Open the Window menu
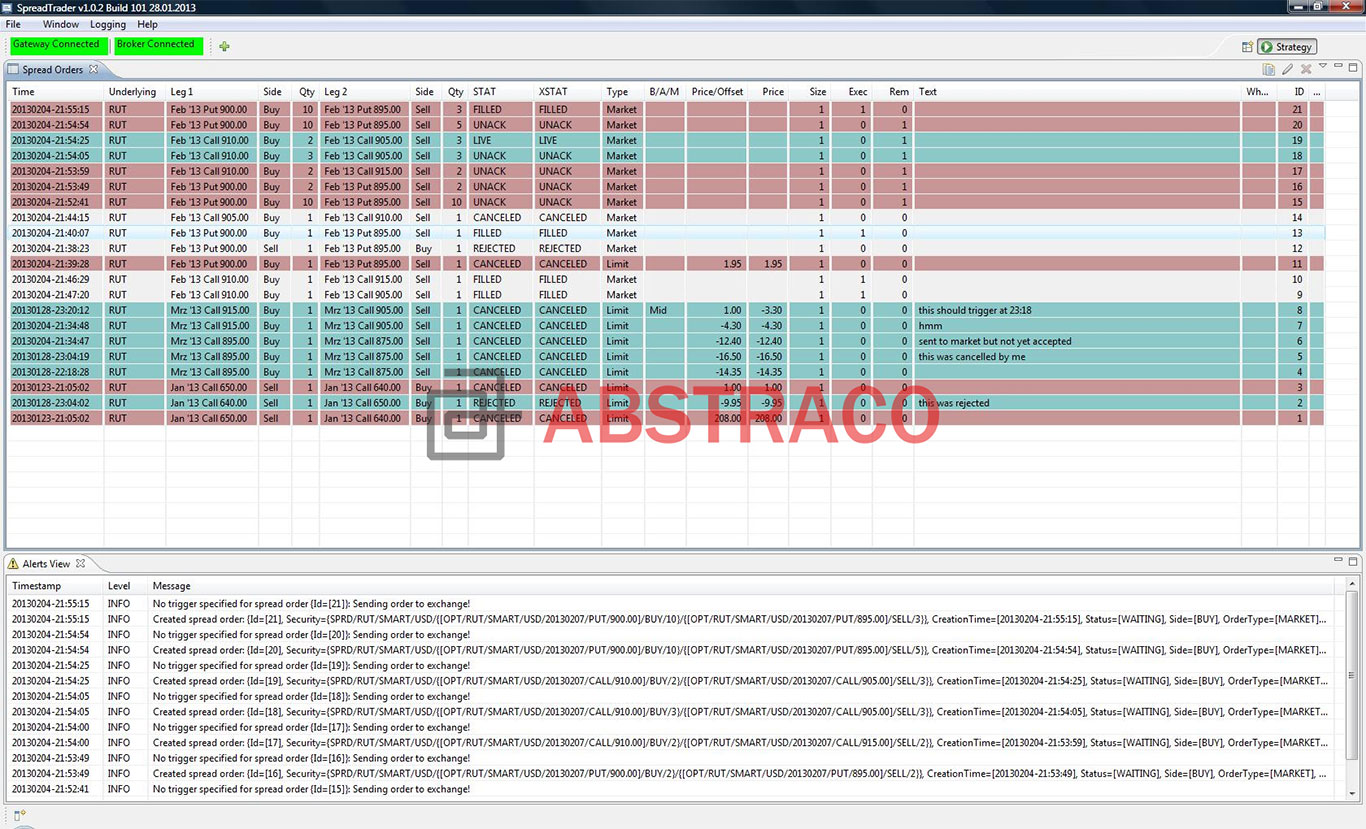1366x829 pixels. click(60, 24)
